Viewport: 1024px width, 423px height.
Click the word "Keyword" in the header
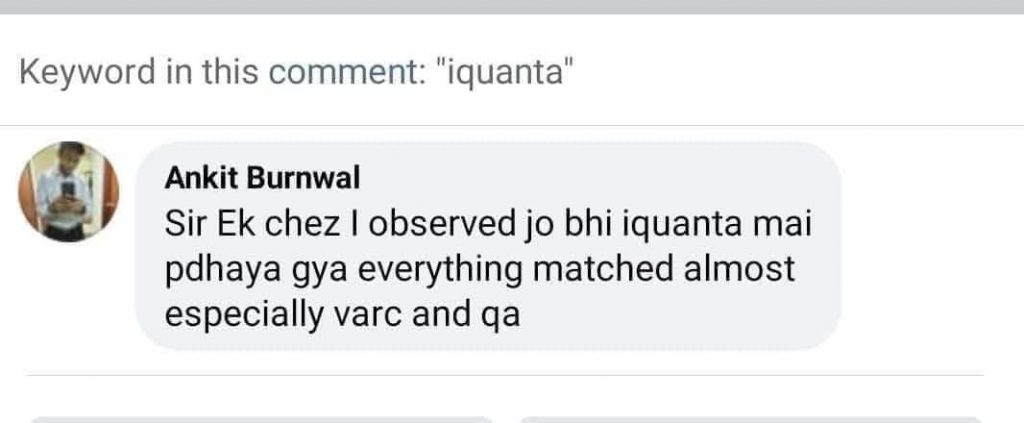88,72
